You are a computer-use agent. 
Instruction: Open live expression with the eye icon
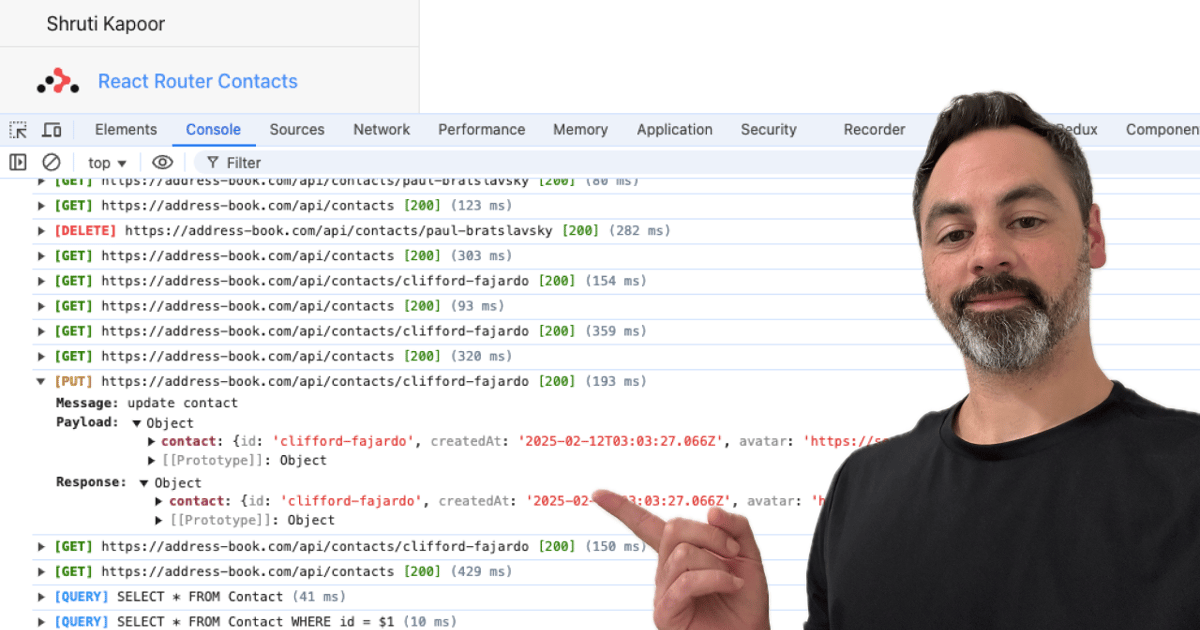pos(162,162)
